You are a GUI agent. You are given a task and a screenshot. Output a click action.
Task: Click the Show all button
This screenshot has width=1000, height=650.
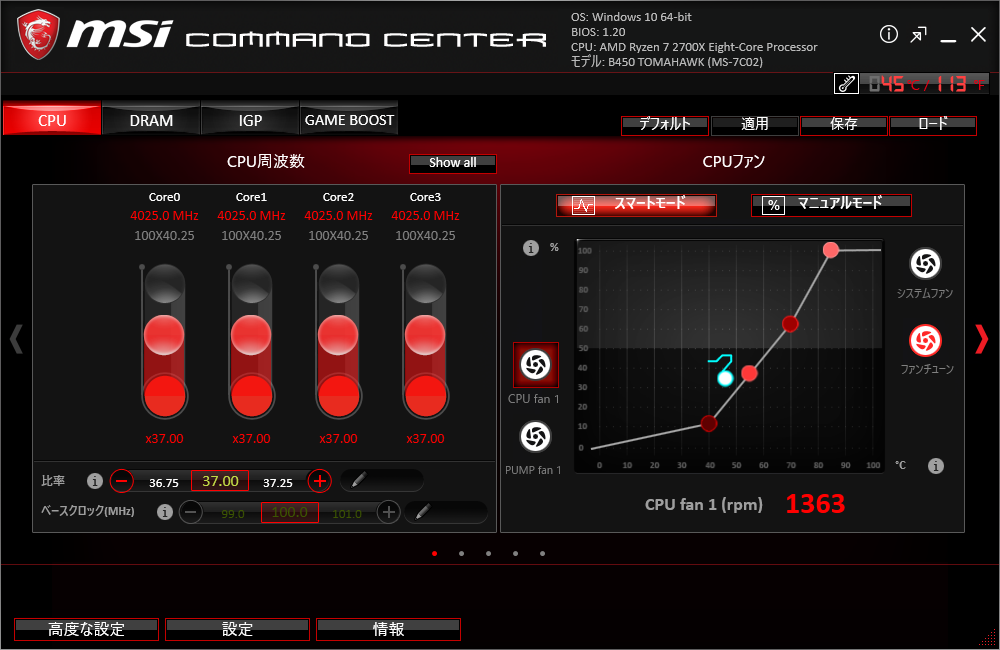pos(452,163)
